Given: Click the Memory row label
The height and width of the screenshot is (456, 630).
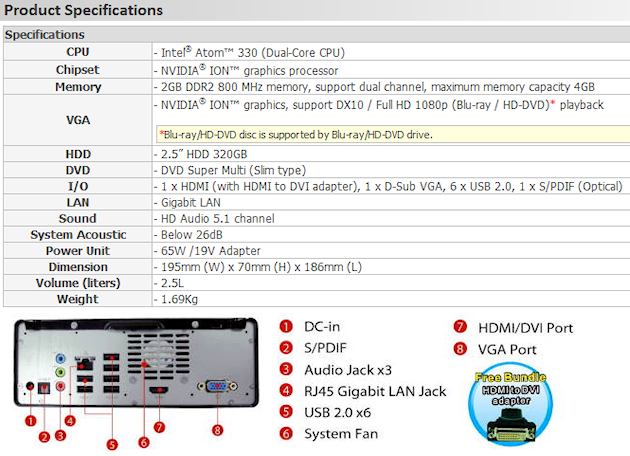Looking at the screenshot, I should point(78,87).
